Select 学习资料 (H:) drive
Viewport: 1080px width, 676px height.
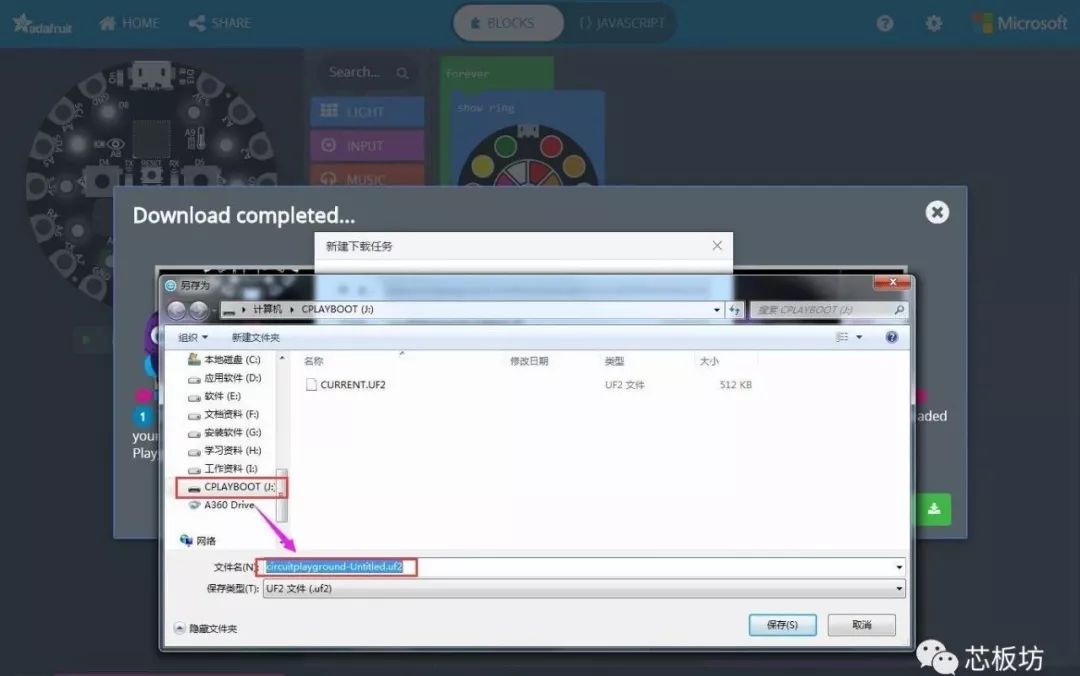225,450
